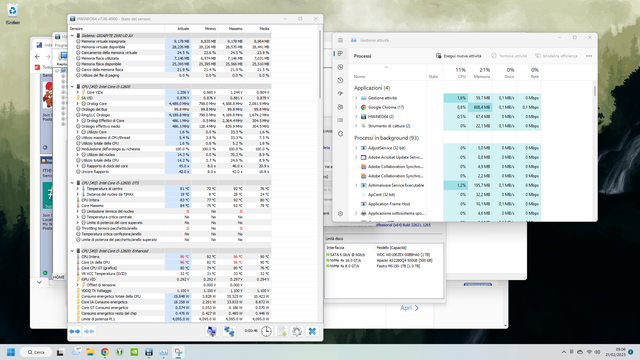Collapse the CPU Intel Core i5-12600 group
Viewport: 640px width, 360px height.
[x=72, y=87]
